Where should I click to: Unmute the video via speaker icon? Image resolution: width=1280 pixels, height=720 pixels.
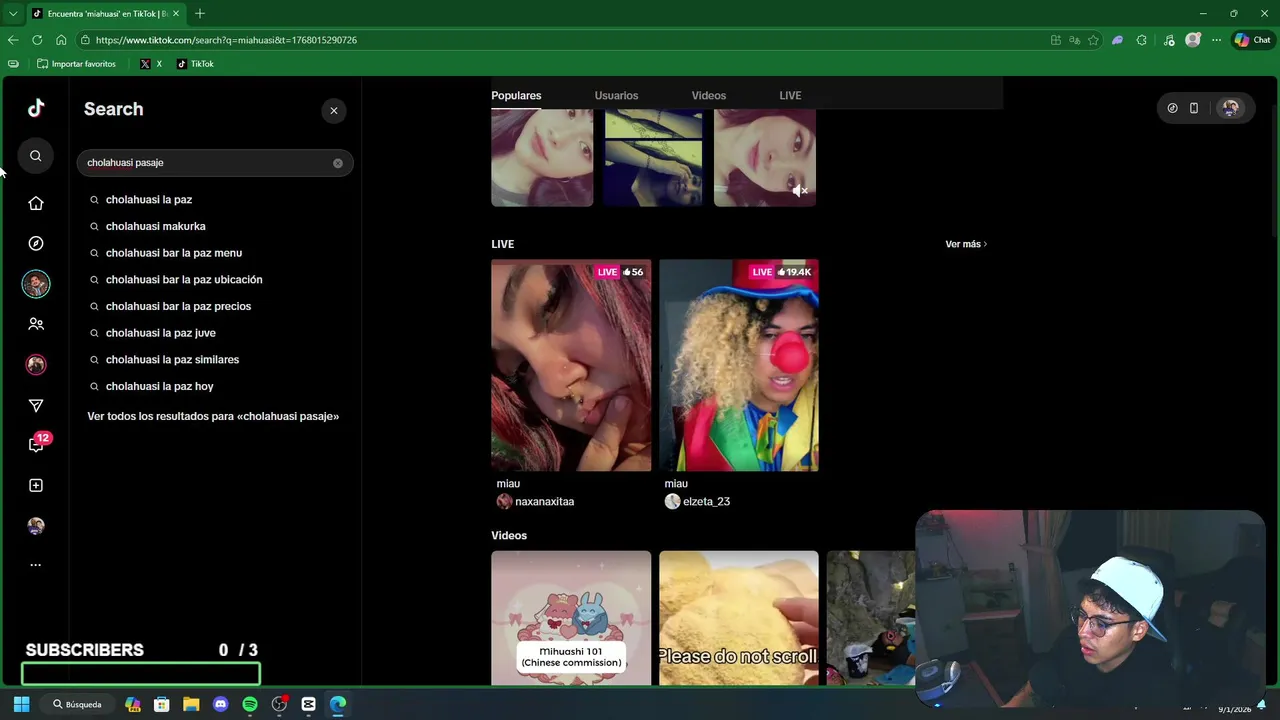click(x=800, y=190)
